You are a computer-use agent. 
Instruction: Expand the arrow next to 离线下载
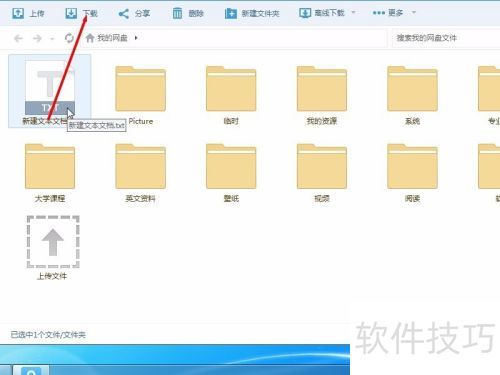(x=353, y=13)
